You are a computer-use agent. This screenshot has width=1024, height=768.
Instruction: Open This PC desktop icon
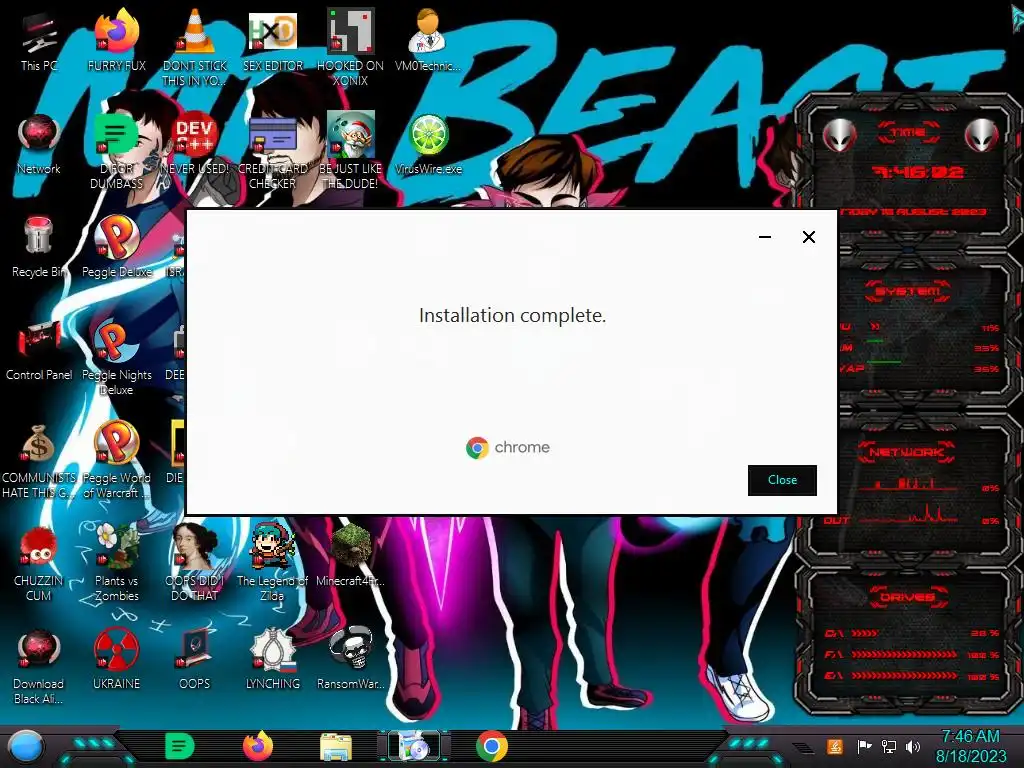tap(39, 42)
